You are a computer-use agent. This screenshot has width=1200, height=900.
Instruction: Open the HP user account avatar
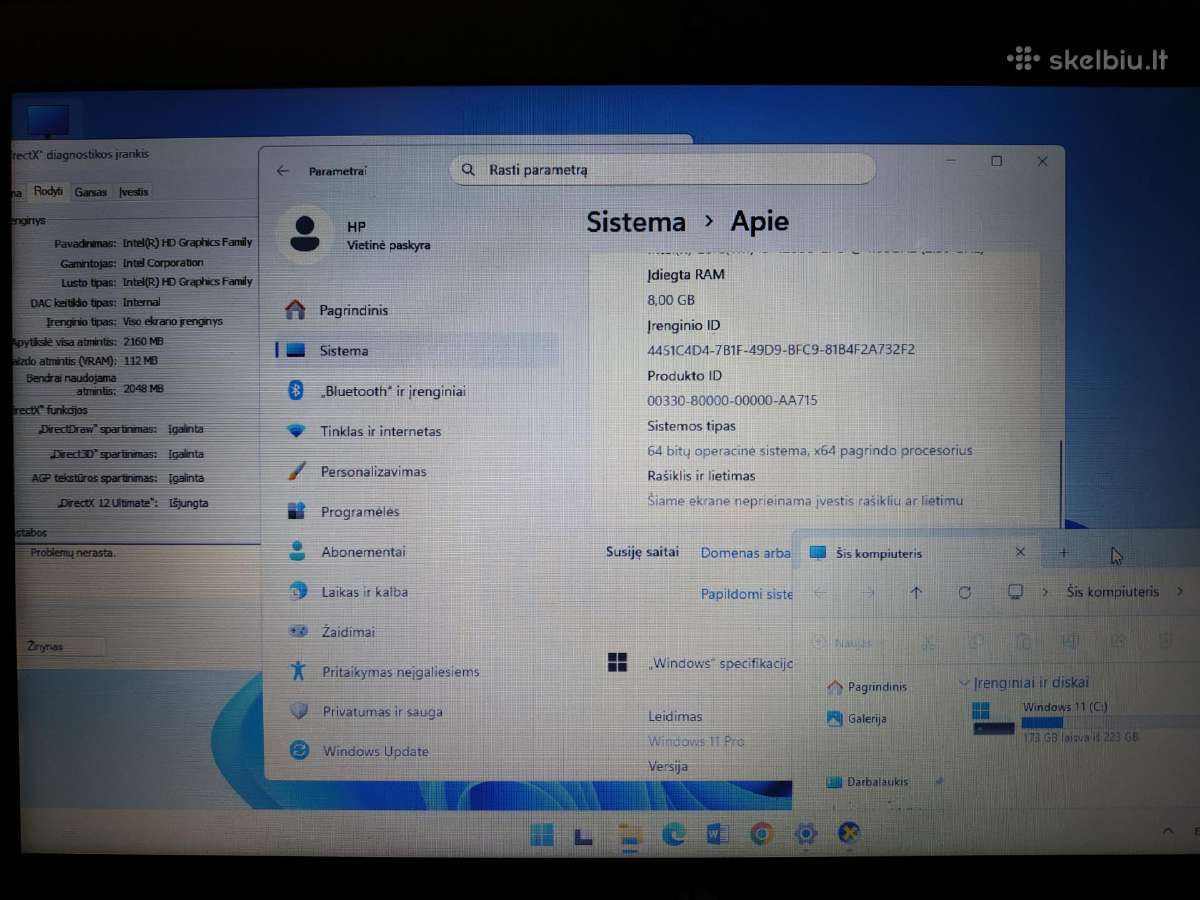point(304,234)
